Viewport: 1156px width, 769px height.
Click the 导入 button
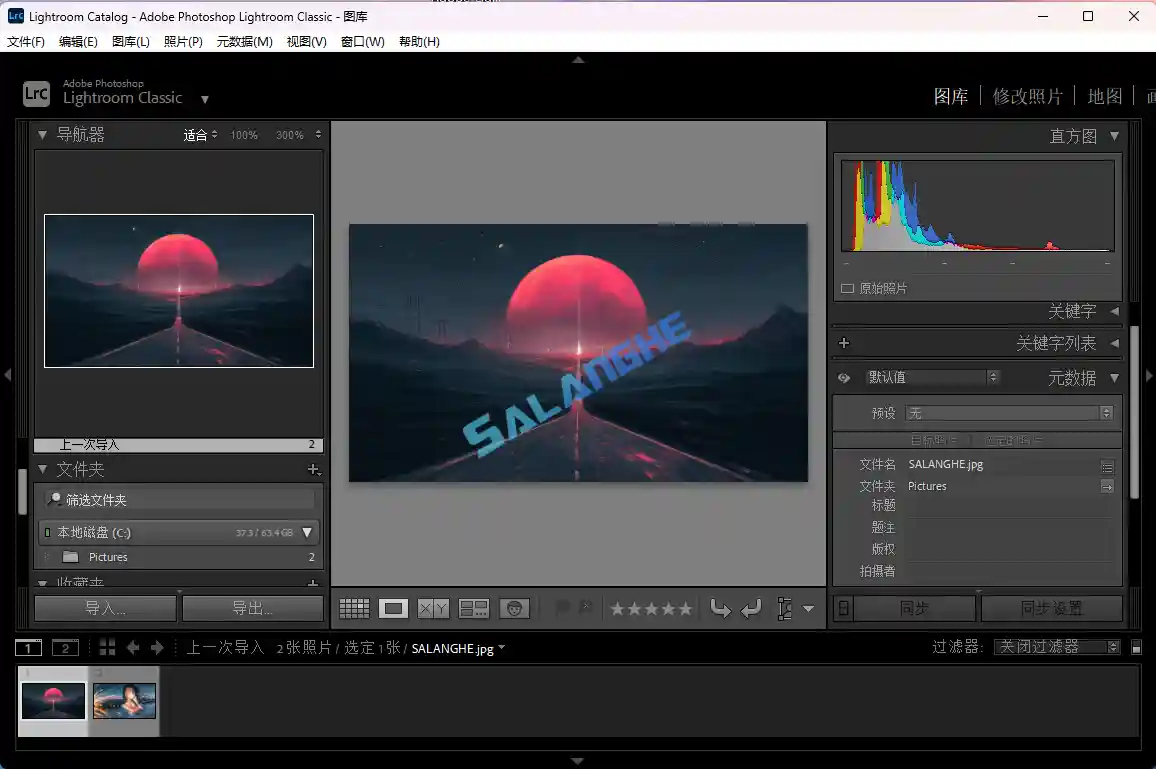pyautogui.click(x=104, y=607)
